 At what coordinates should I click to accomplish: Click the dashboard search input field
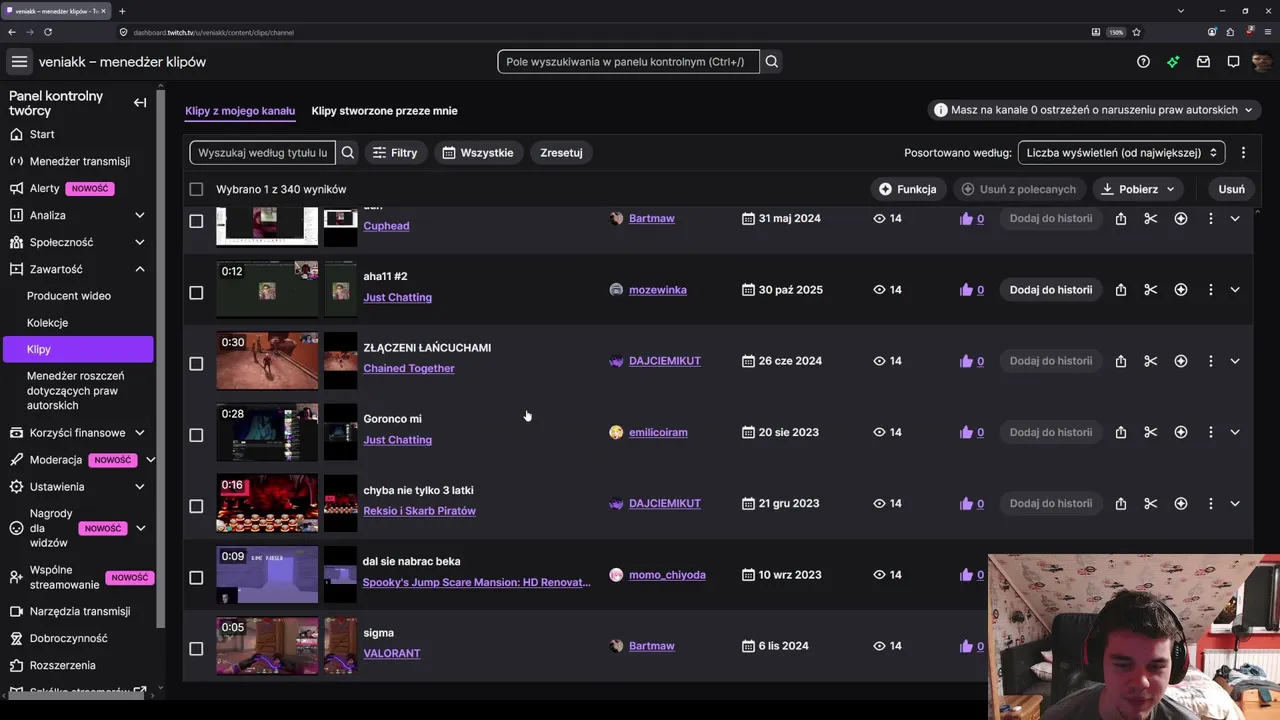coord(629,62)
